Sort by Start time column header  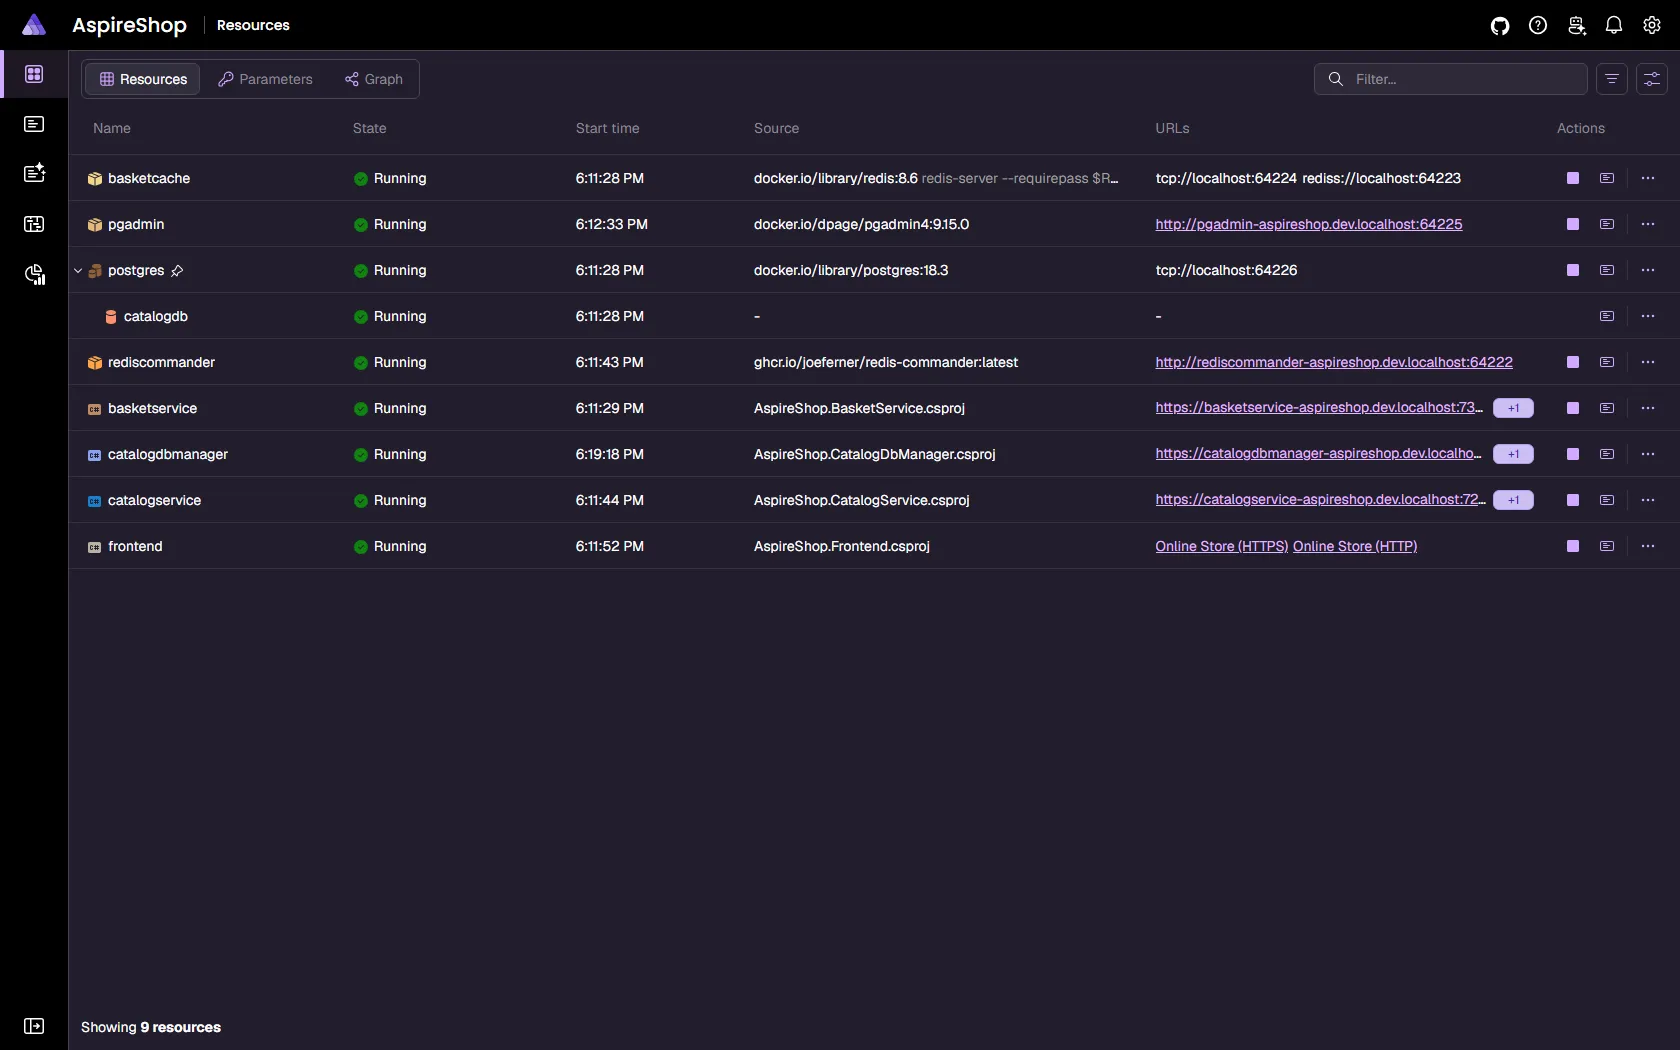pyautogui.click(x=607, y=128)
